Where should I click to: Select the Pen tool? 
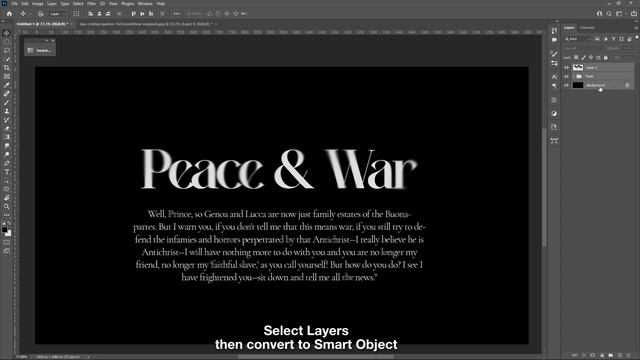click(x=7, y=163)
